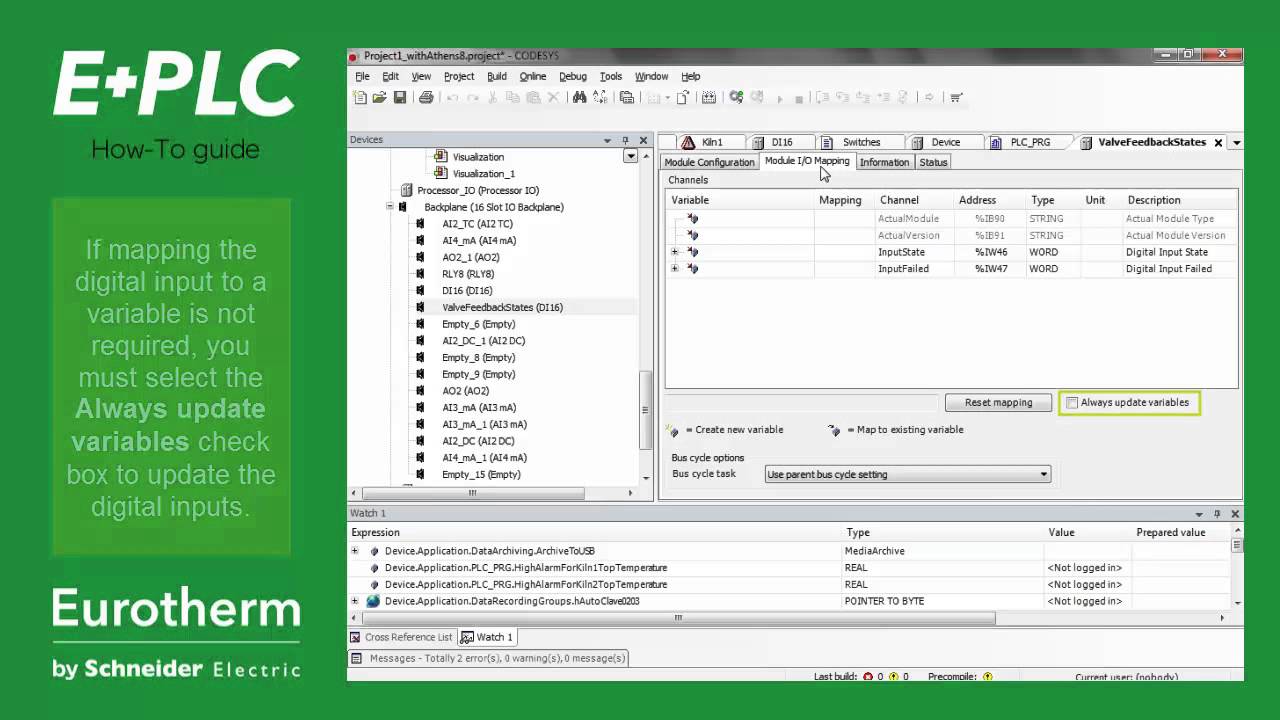This screenshot has height=720, width=1280.
Task: Click the Watch 1 horizontal scrollbar
Action: 677,618
